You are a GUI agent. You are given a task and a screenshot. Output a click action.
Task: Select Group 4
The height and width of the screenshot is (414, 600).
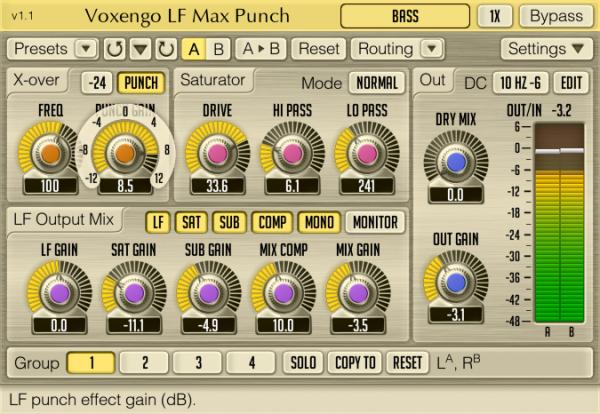(x=251, y=363)
